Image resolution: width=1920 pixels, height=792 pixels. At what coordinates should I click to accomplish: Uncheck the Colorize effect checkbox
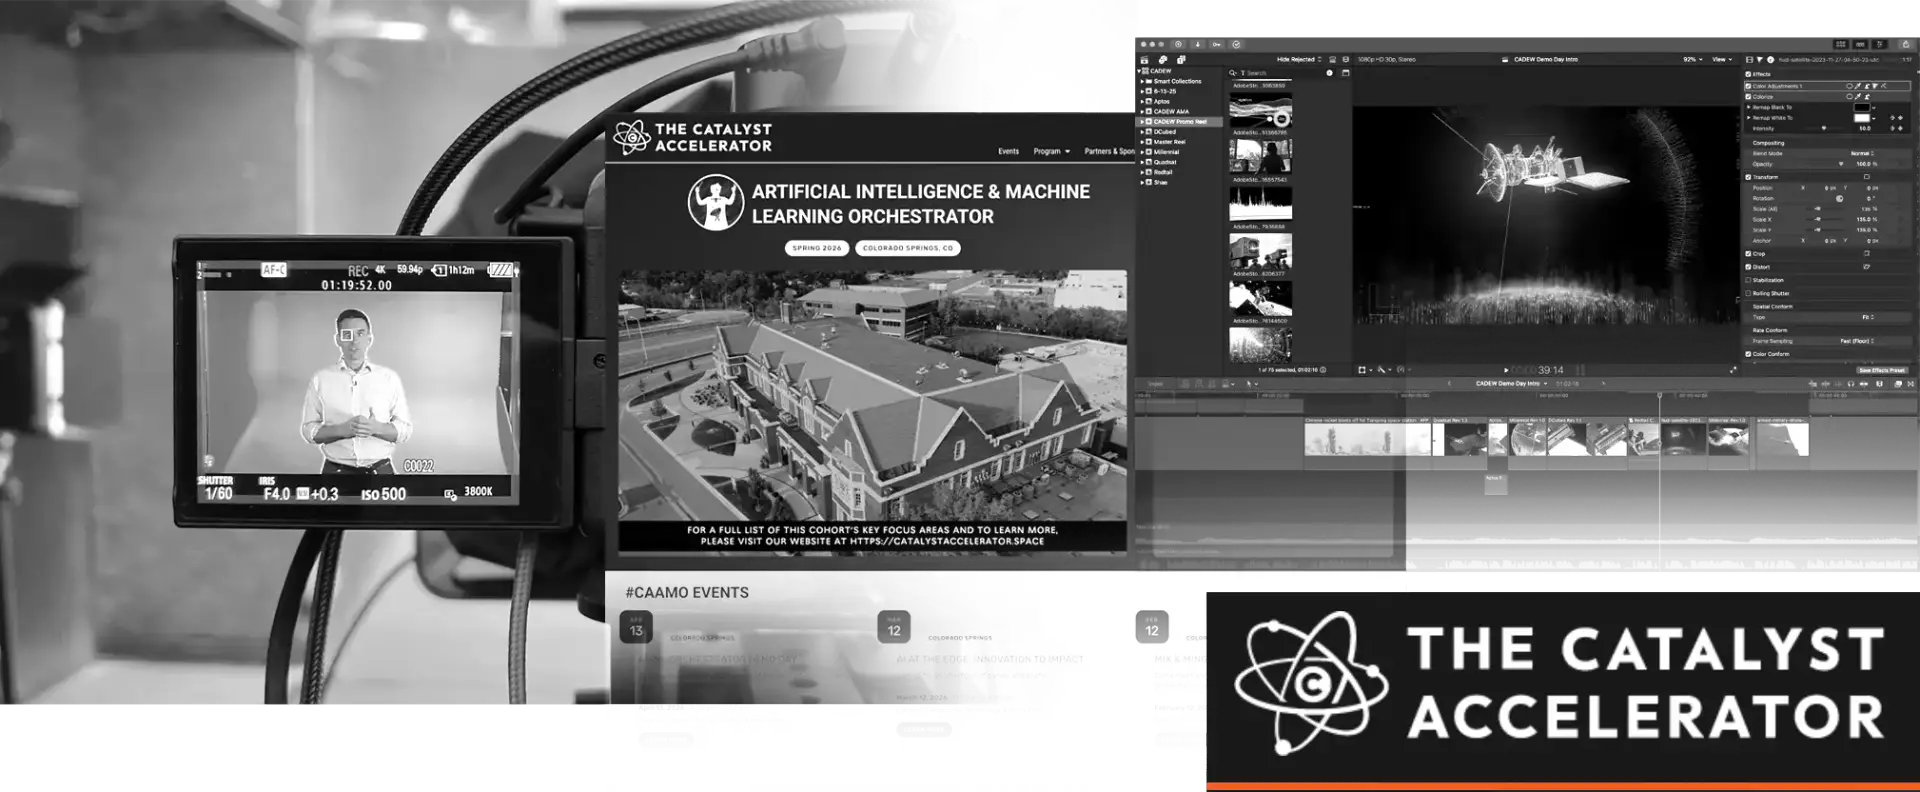[1748, 97]
